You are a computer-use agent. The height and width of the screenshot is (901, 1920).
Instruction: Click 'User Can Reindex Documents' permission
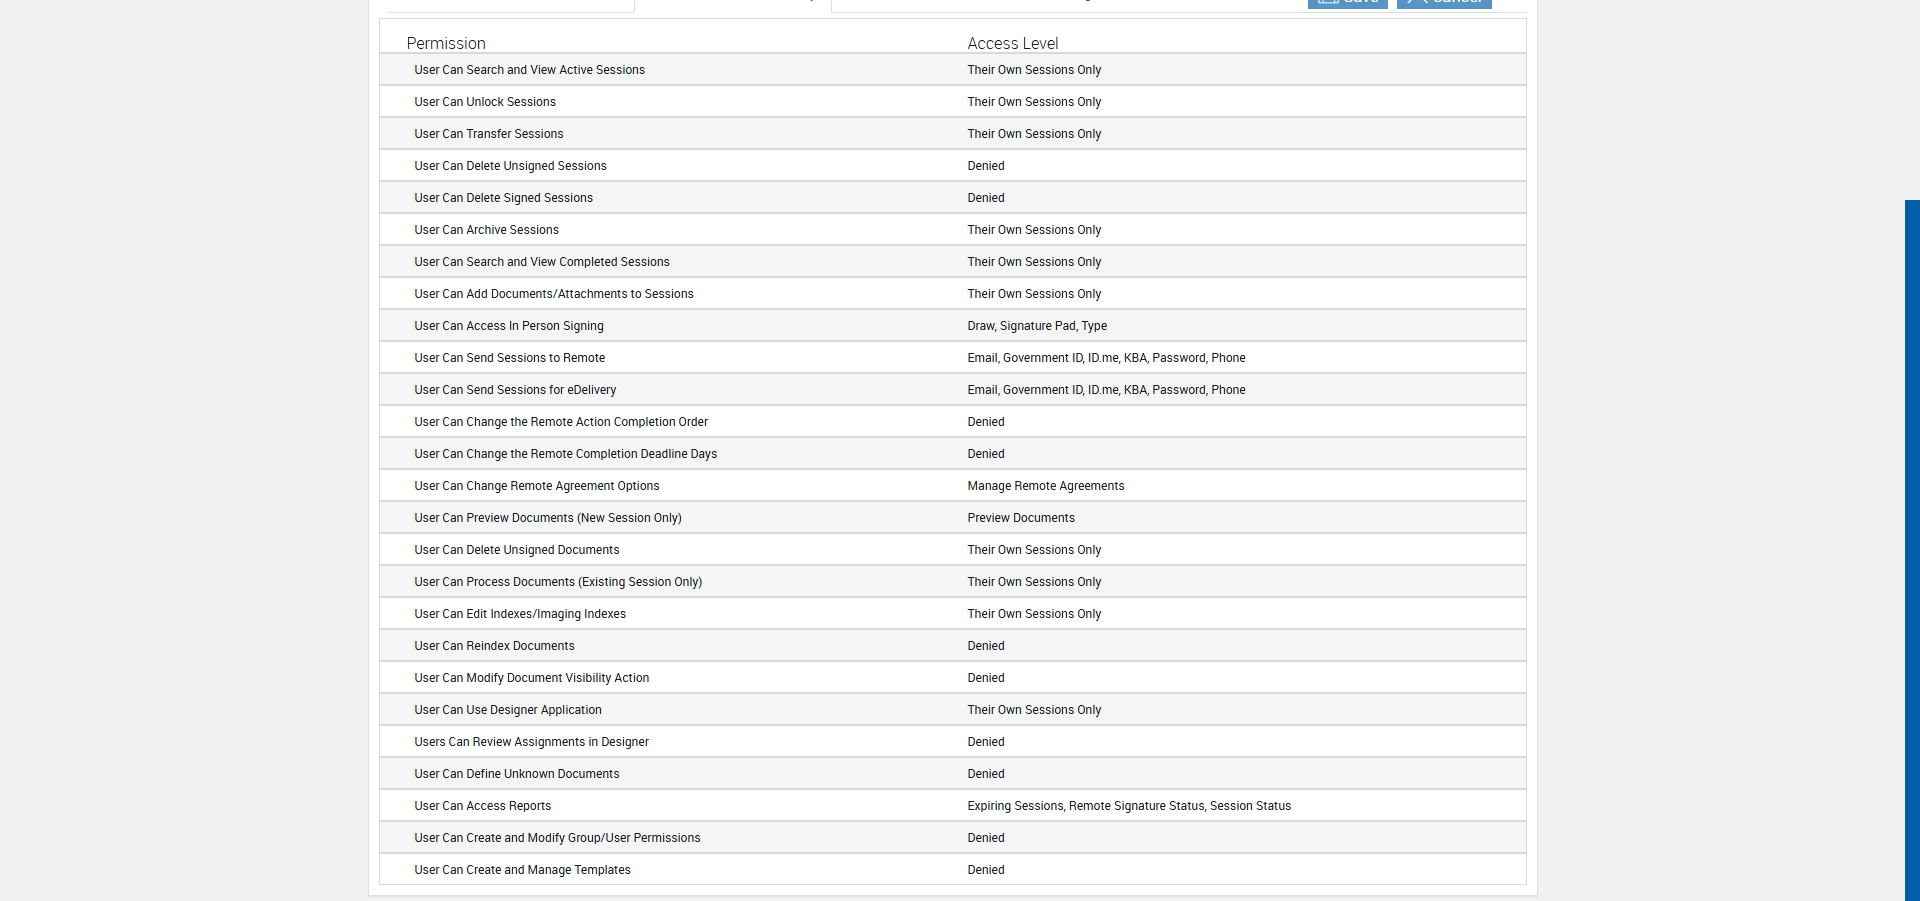pos(494,646)
